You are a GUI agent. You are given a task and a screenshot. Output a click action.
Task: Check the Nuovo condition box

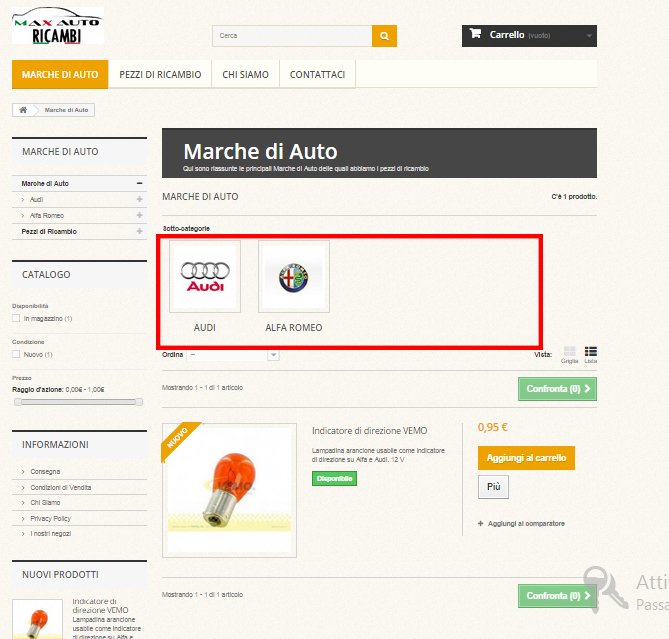[16, 354]
